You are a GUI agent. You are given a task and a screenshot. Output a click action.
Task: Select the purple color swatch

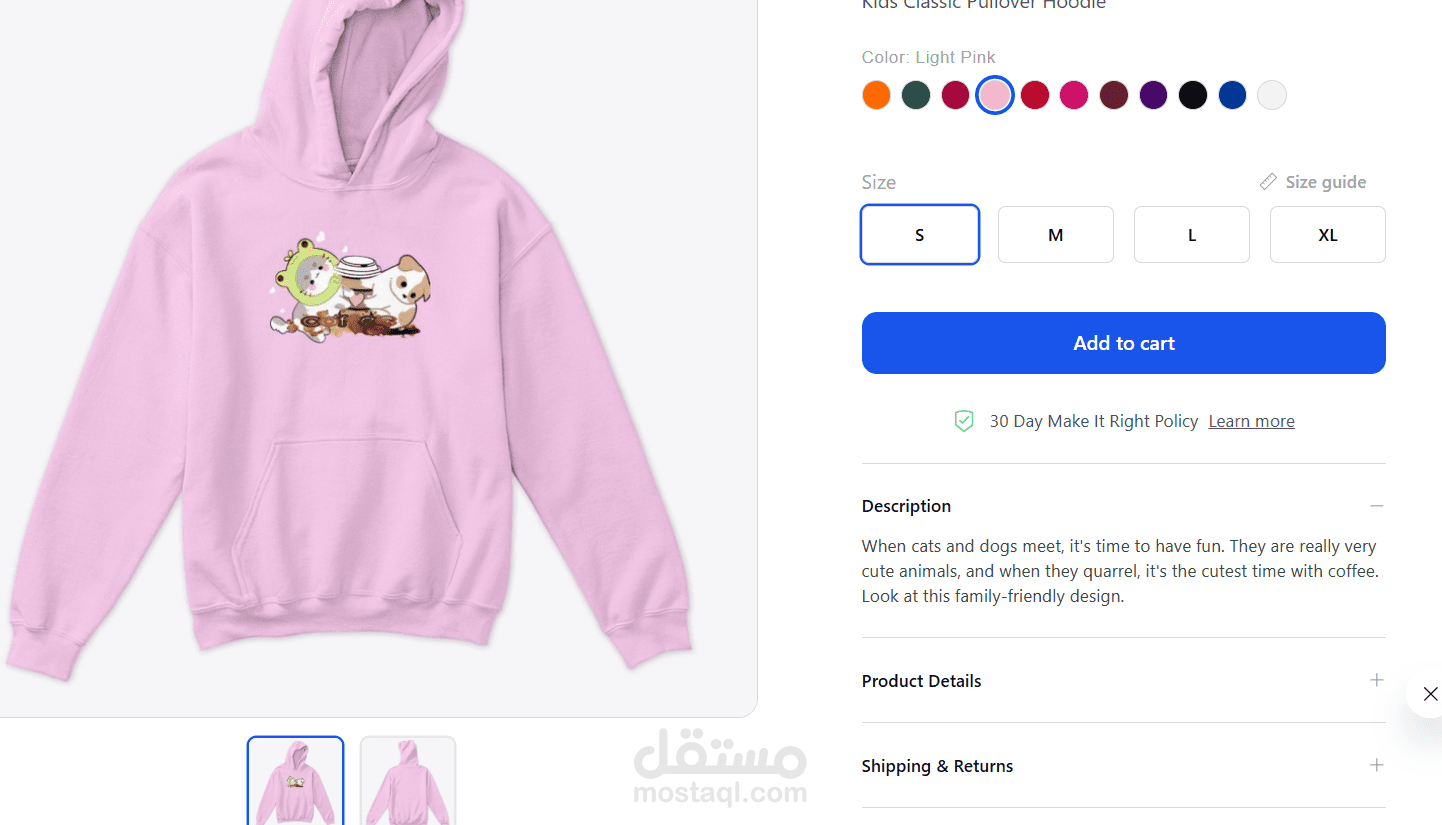tap(1153, 95)
